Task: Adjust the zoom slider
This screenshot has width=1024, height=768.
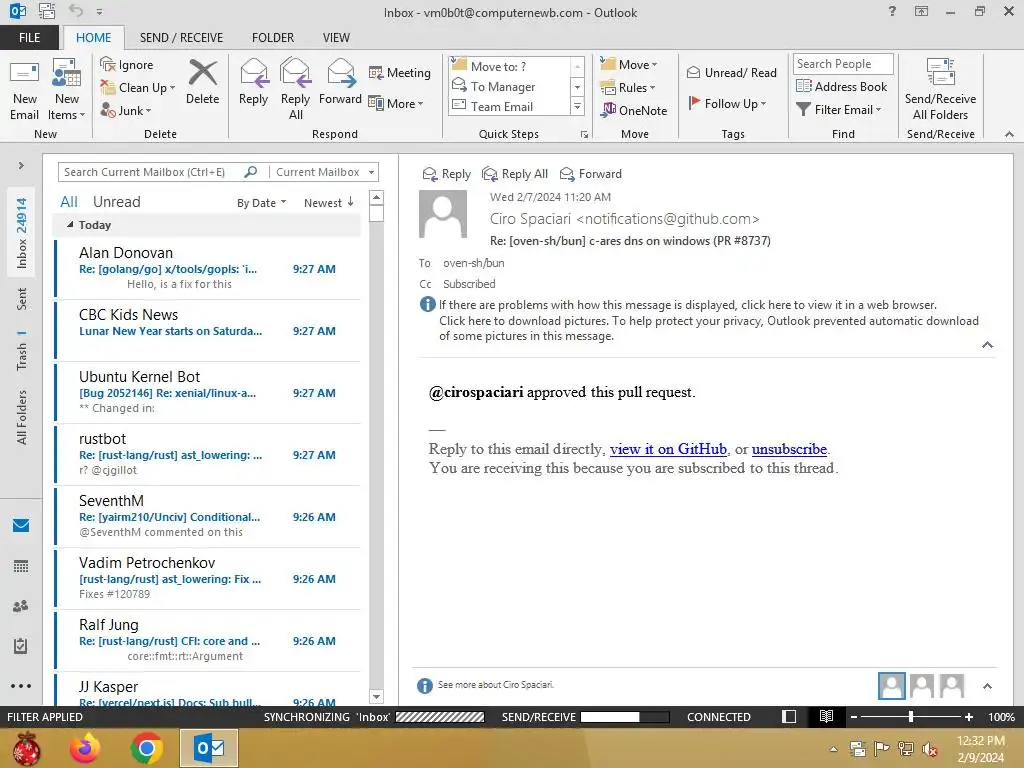Action: (910, 716)
